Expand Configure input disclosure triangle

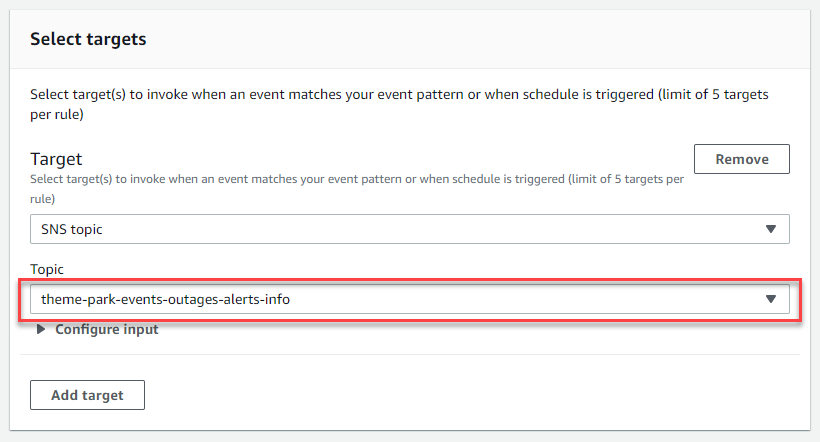40,330
